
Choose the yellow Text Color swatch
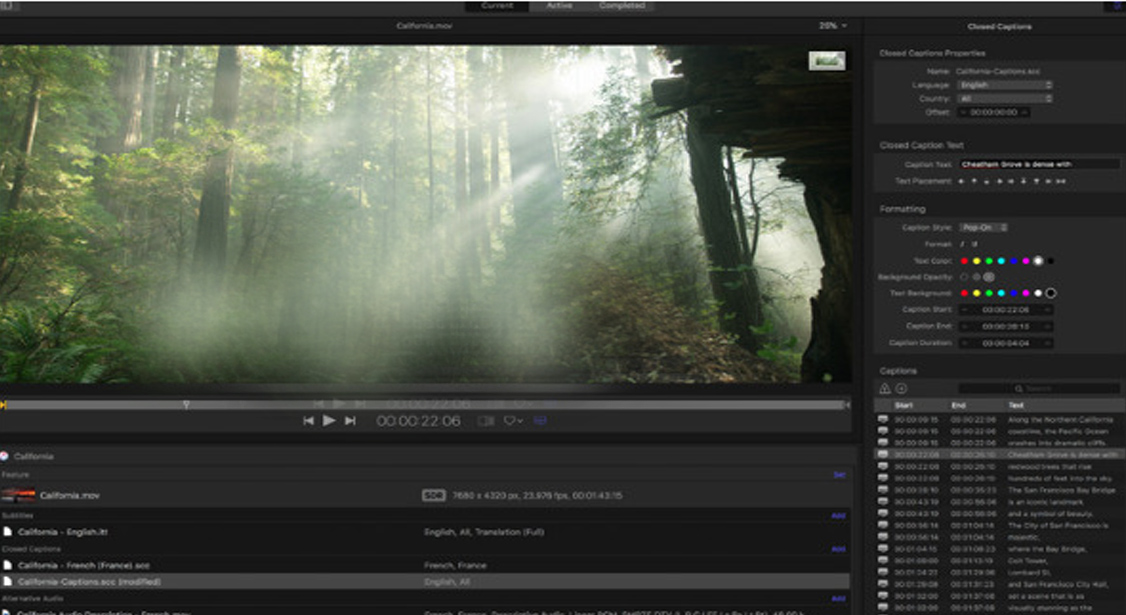click(976, 261)
